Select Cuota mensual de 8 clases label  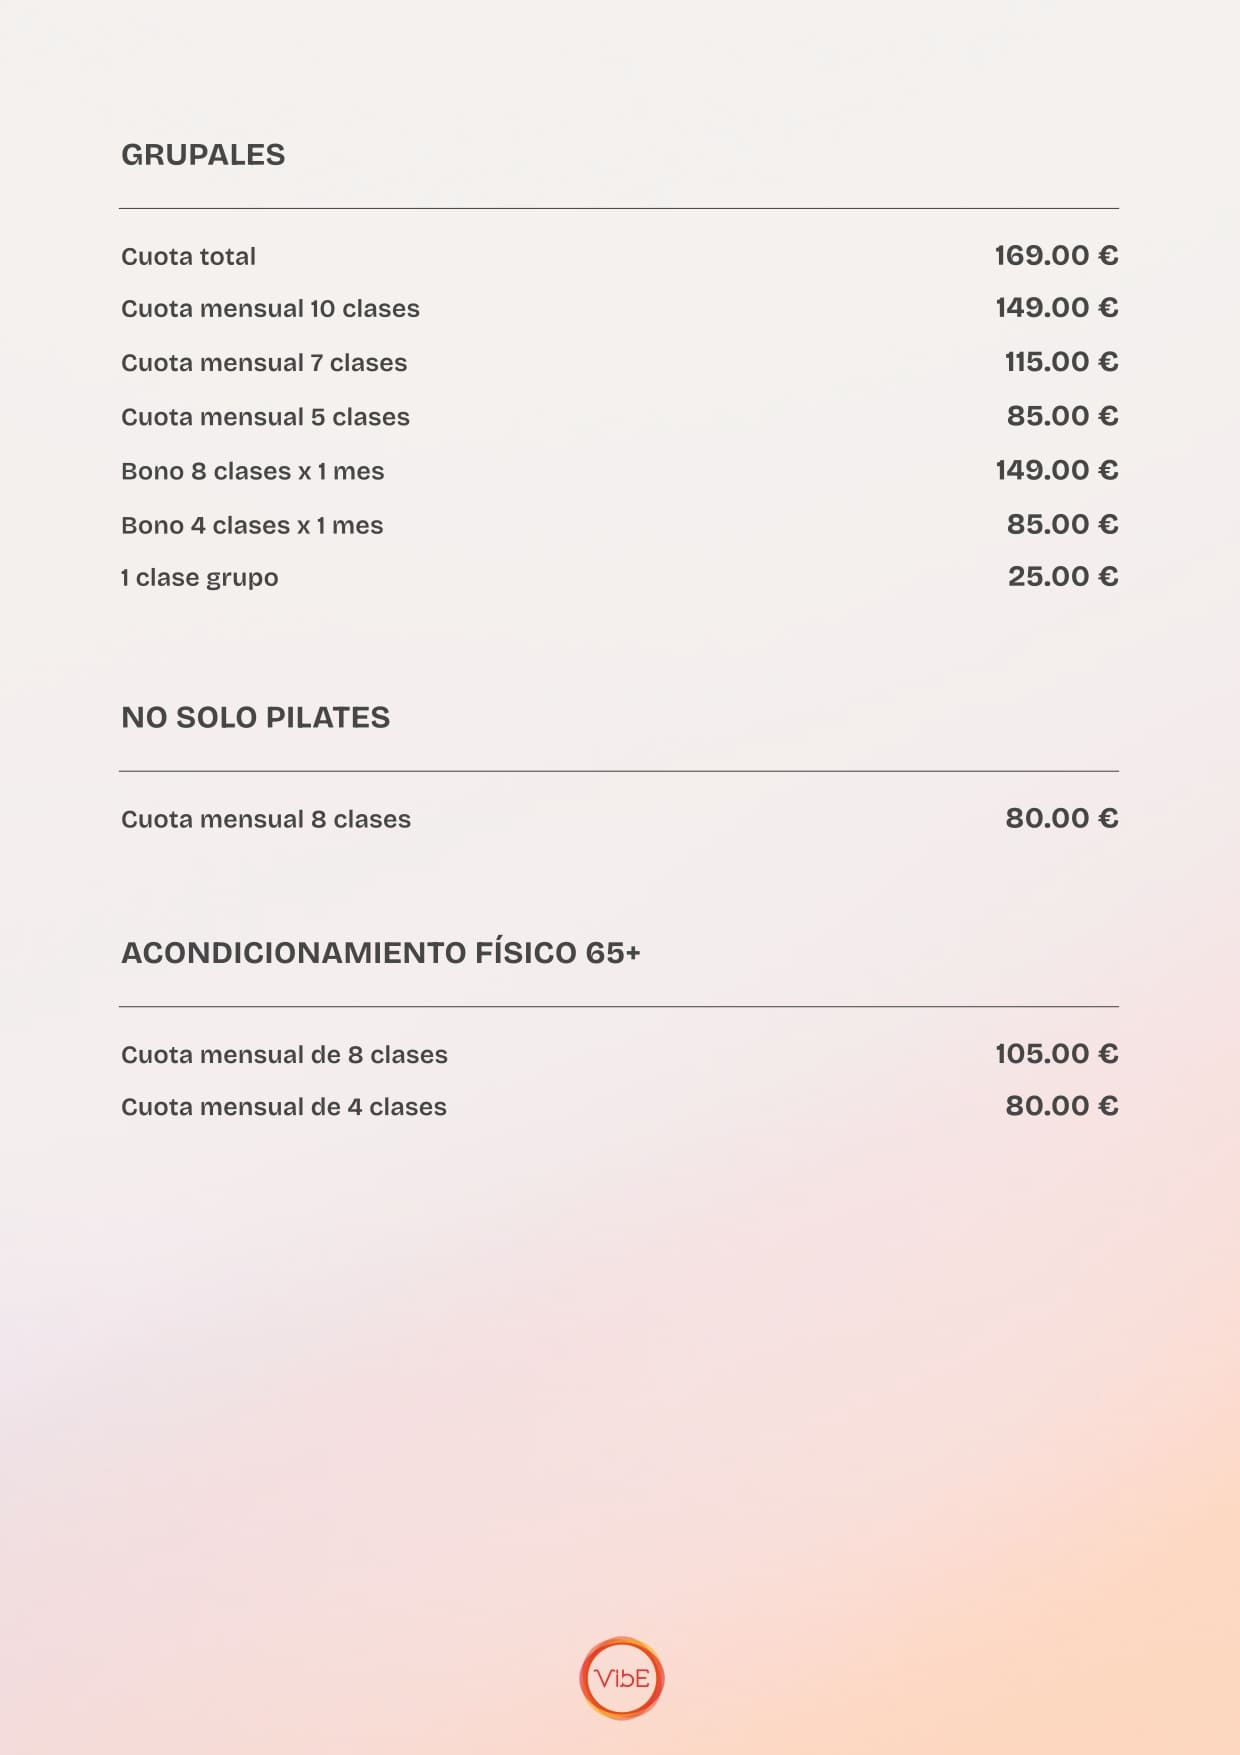pos(284,1055)
